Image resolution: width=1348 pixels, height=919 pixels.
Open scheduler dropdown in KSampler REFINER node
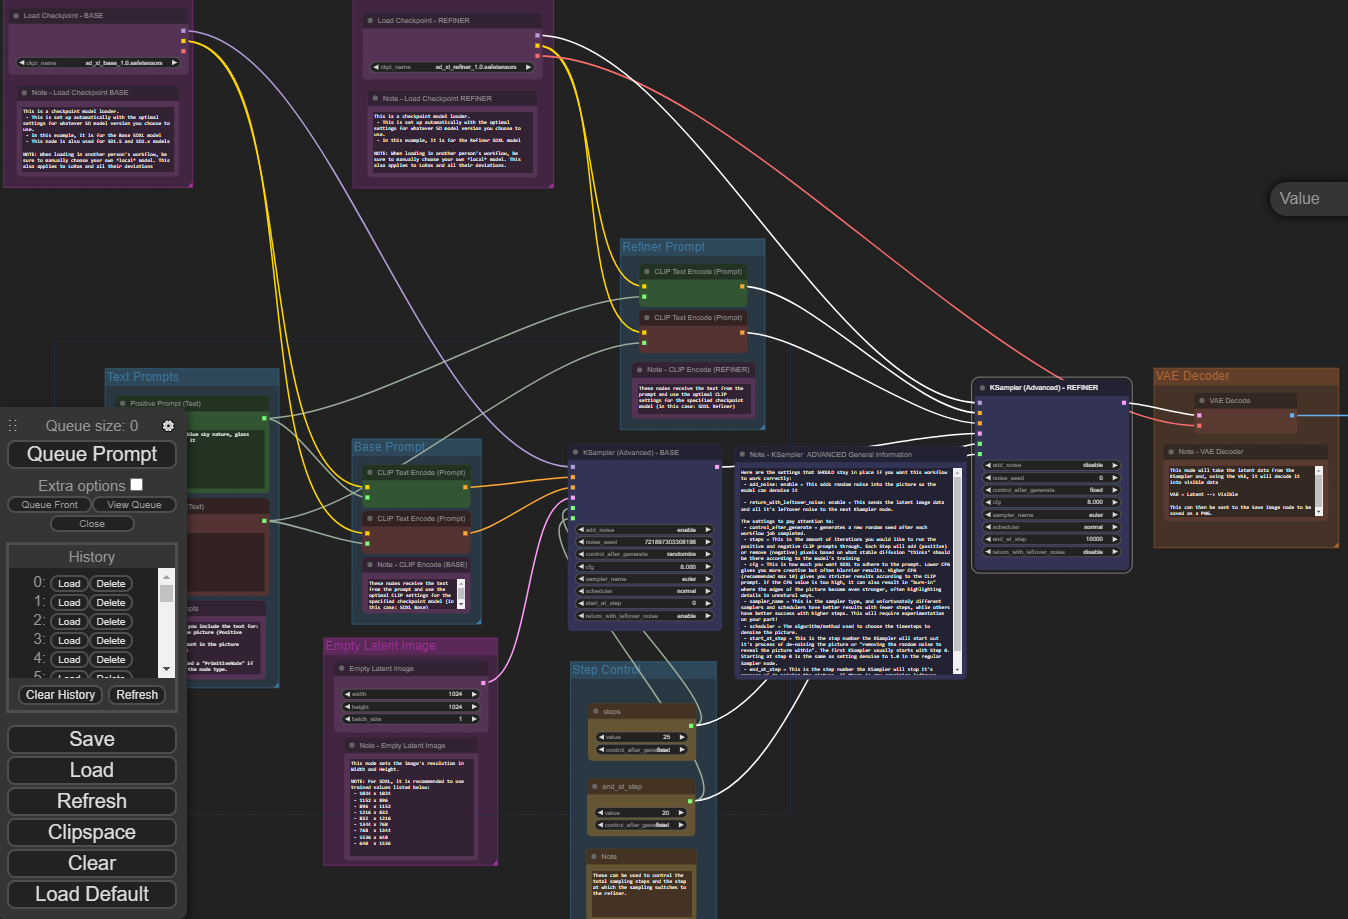click(1050, 527)
